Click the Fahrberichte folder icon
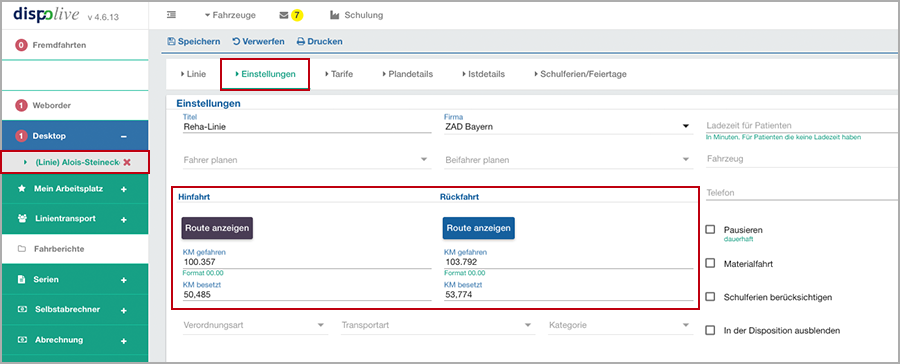The height and width of the screenshot is (364, 900). 22,249
